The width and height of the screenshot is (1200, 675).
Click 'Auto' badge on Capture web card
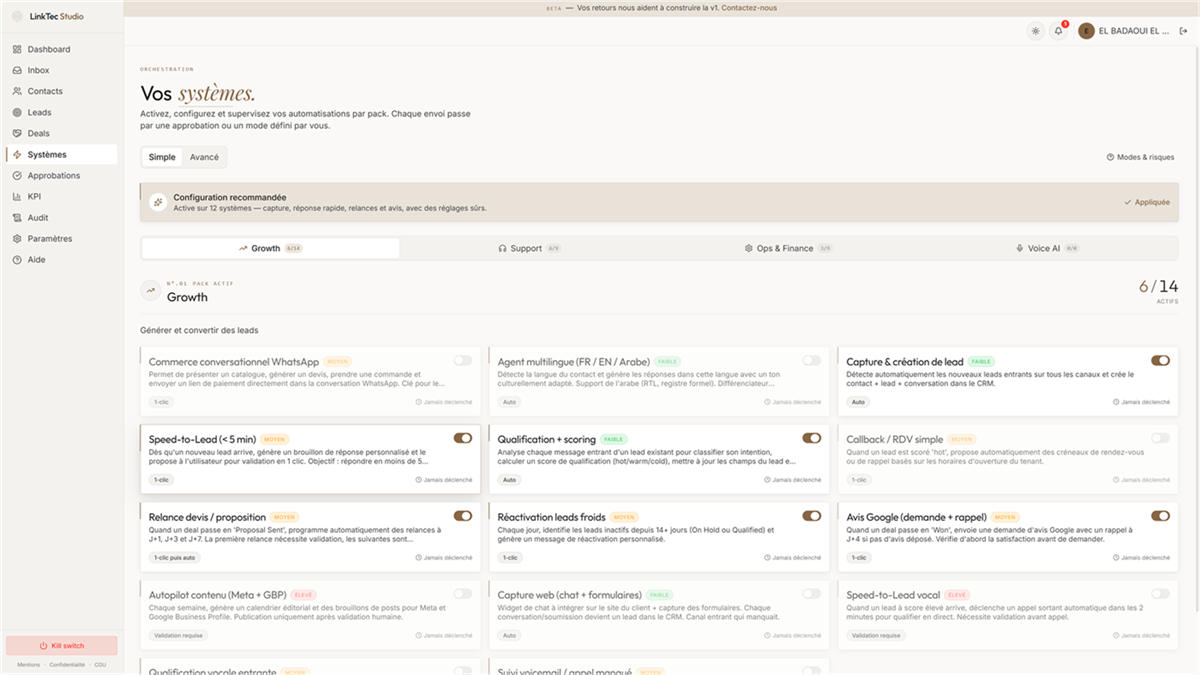pyautogui.click(x=510, y=635)
